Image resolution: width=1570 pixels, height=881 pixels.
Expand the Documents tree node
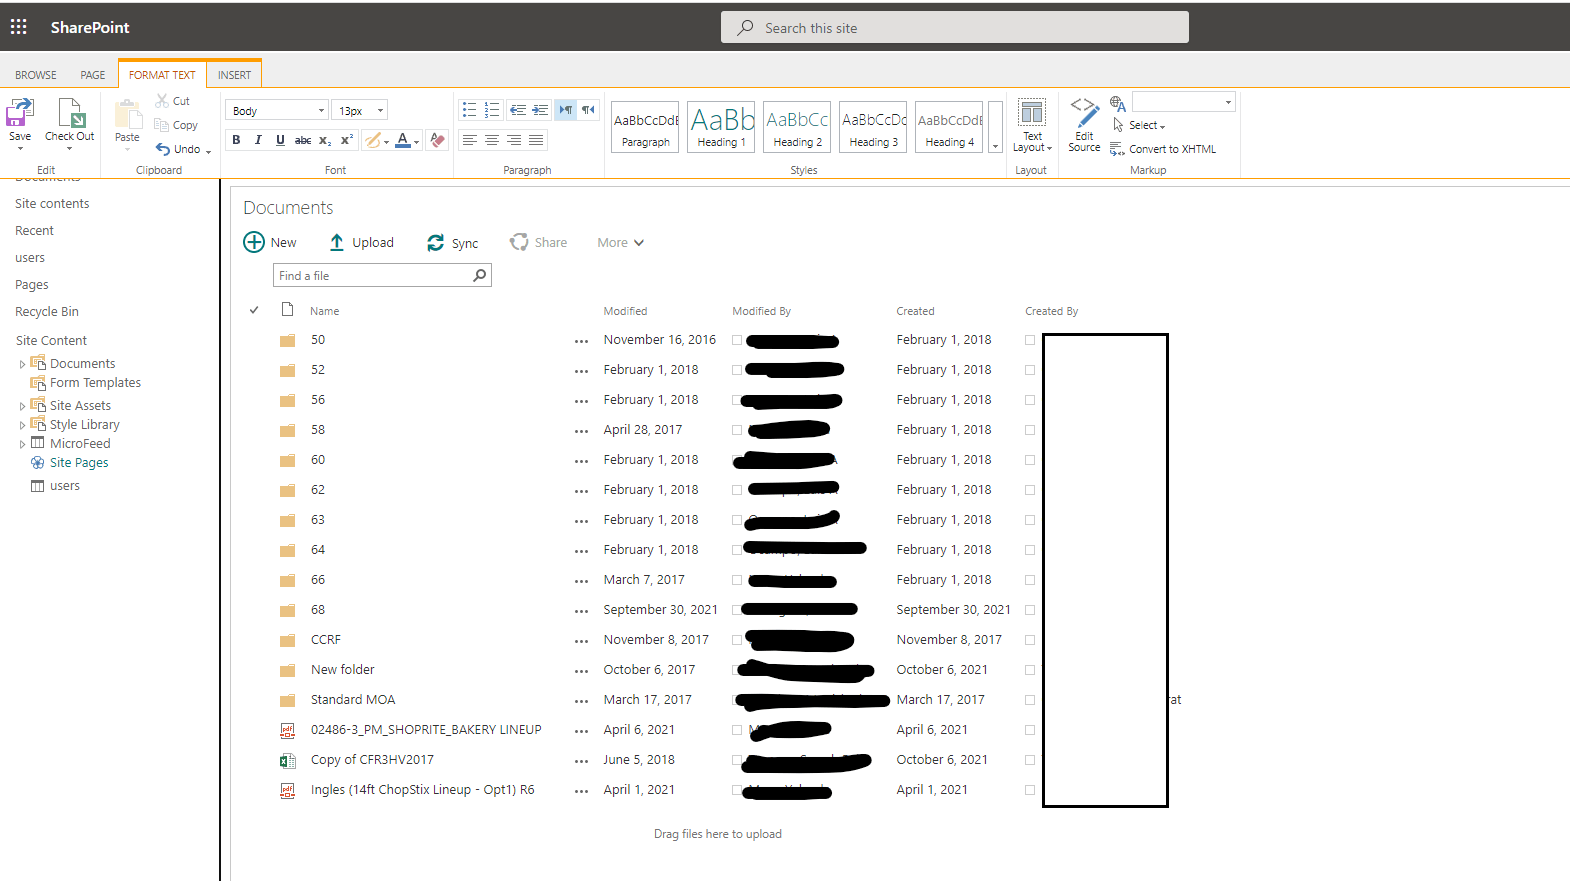click(22, 365)
